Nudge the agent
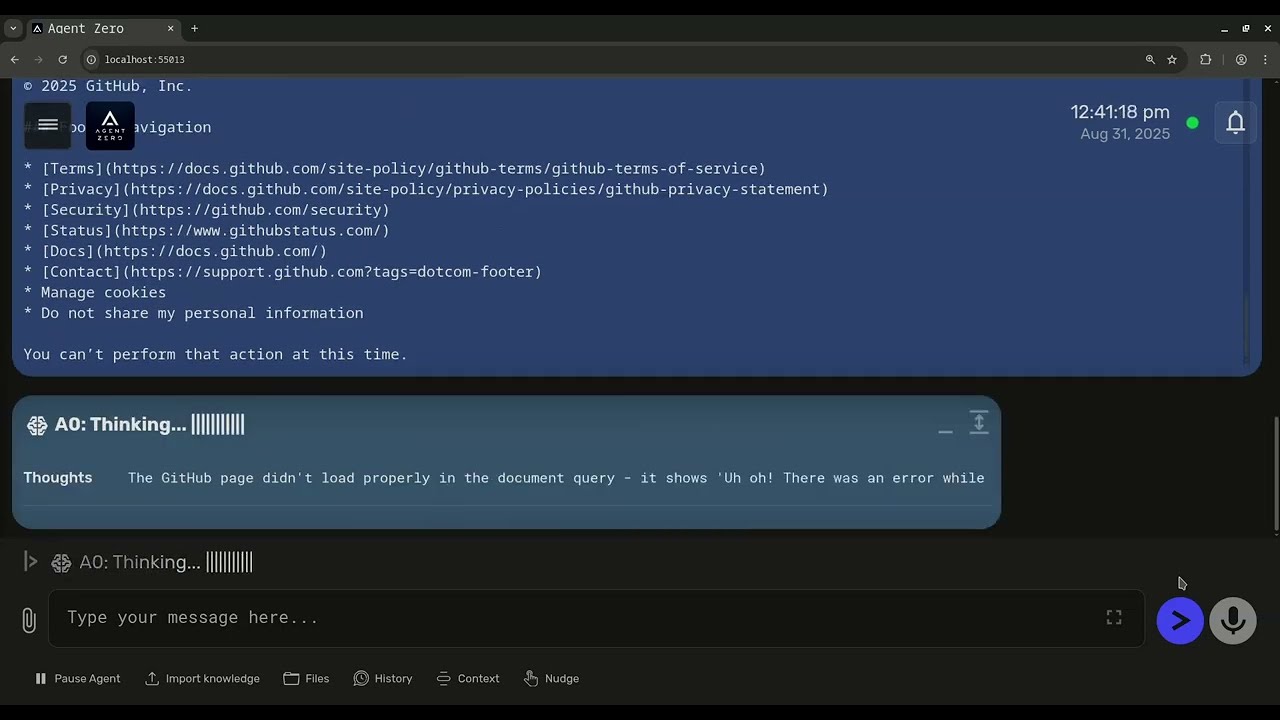Viewport: 1280px width, 720px height. [x=551, y=678]
